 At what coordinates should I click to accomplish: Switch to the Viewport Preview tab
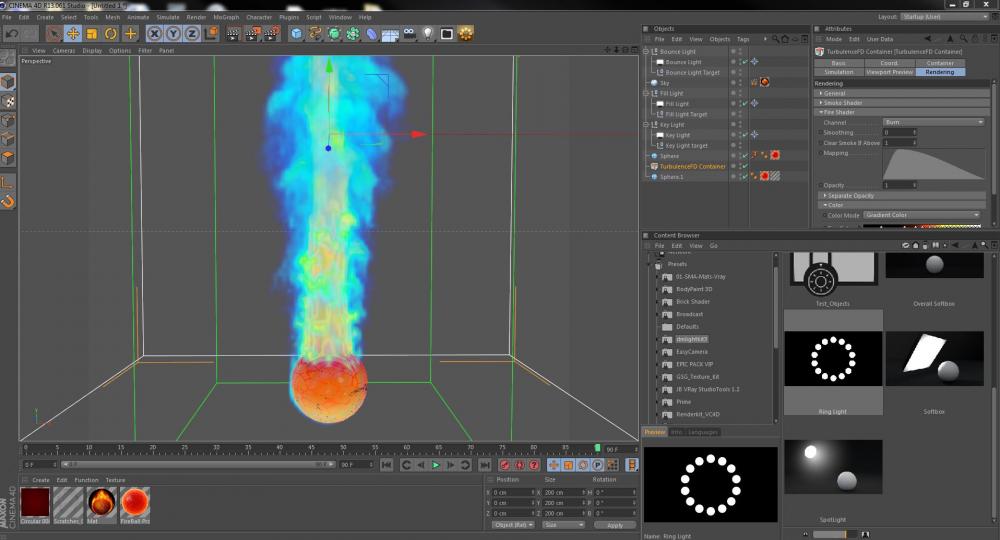tap(889, 72)
